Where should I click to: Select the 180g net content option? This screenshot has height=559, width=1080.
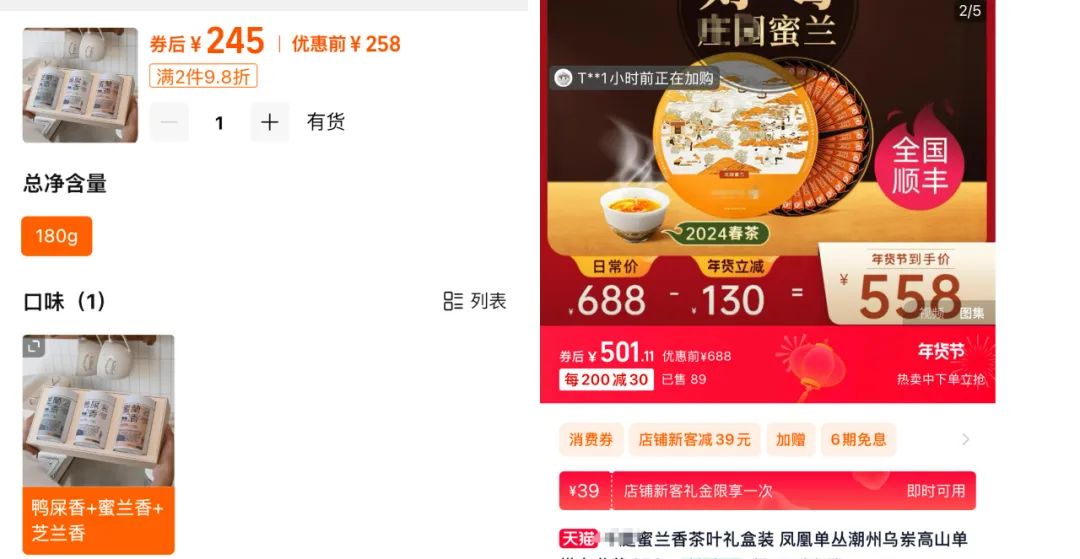(56, 236)
